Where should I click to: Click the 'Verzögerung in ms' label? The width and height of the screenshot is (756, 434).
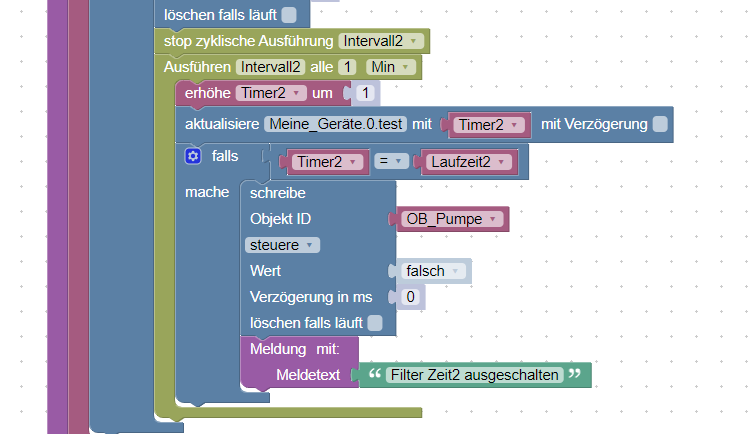point(311,297)
